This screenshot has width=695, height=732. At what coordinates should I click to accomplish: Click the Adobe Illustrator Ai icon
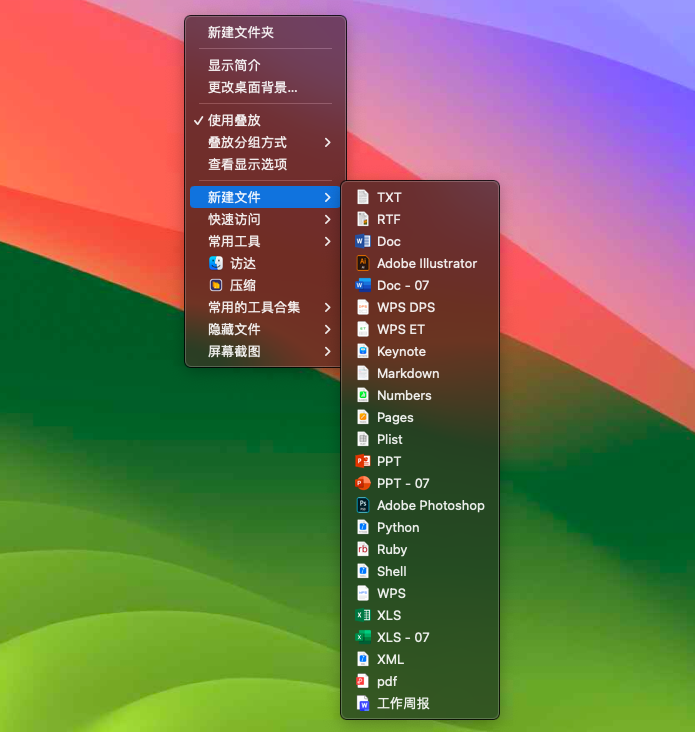pos(363,263)
